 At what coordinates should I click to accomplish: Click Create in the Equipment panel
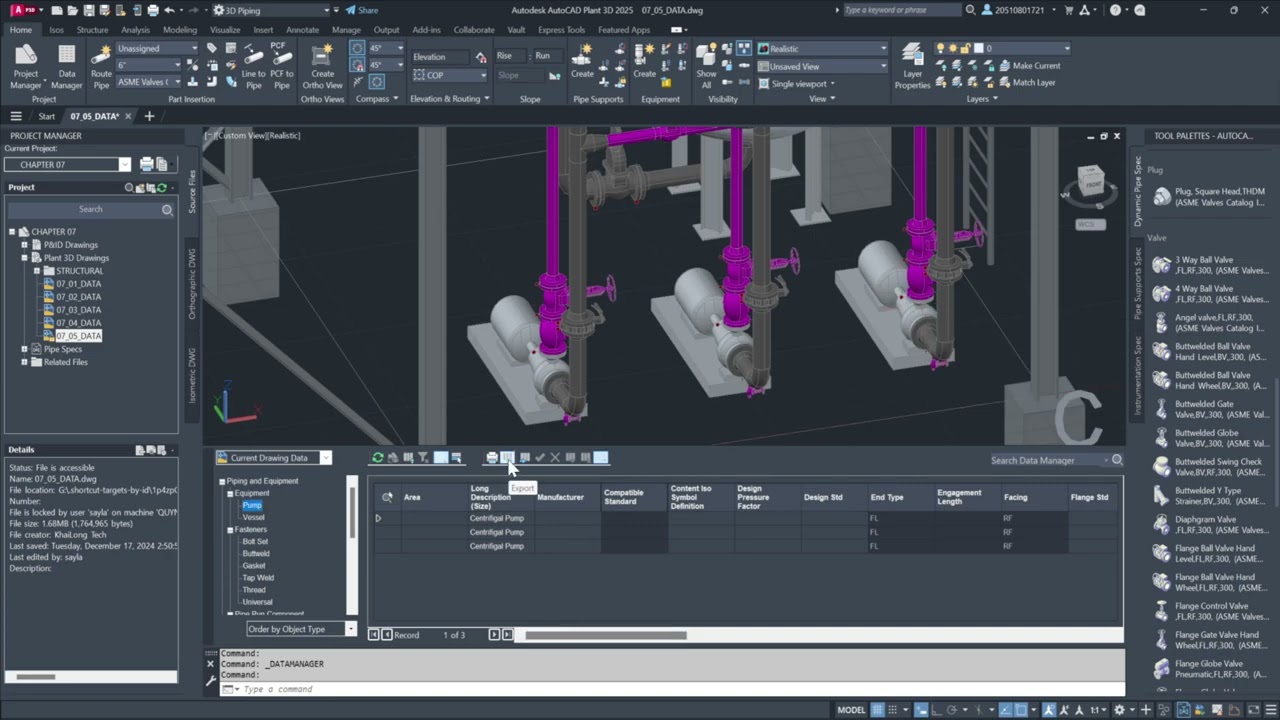tap(645, 61)
